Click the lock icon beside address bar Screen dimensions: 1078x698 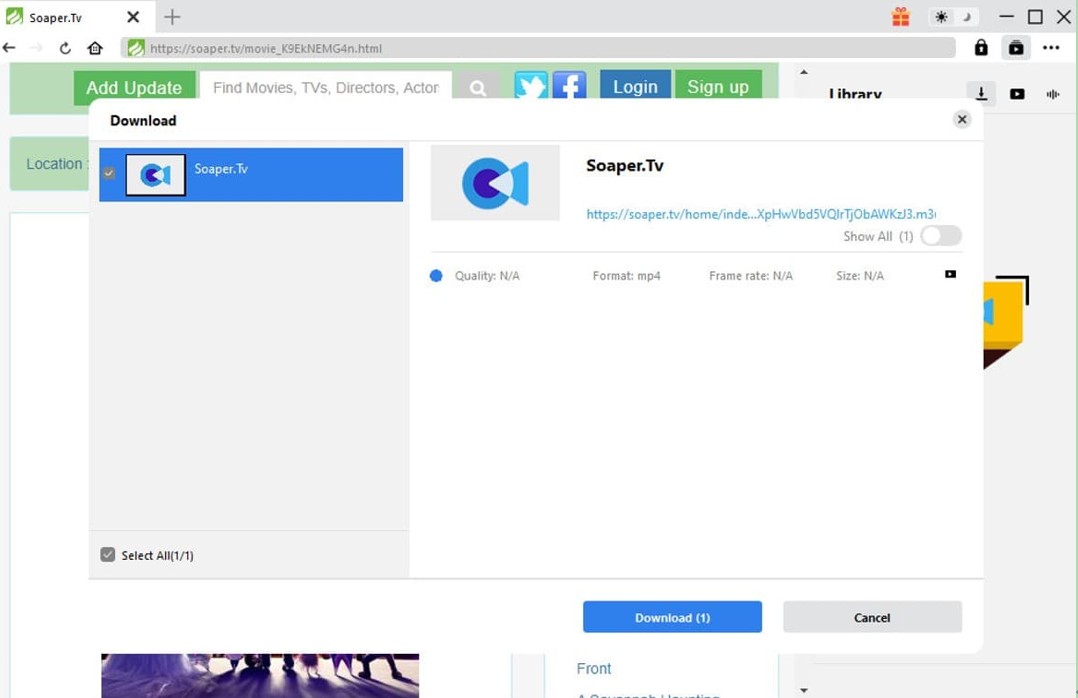pyautogui.click(x=981, y=48)
